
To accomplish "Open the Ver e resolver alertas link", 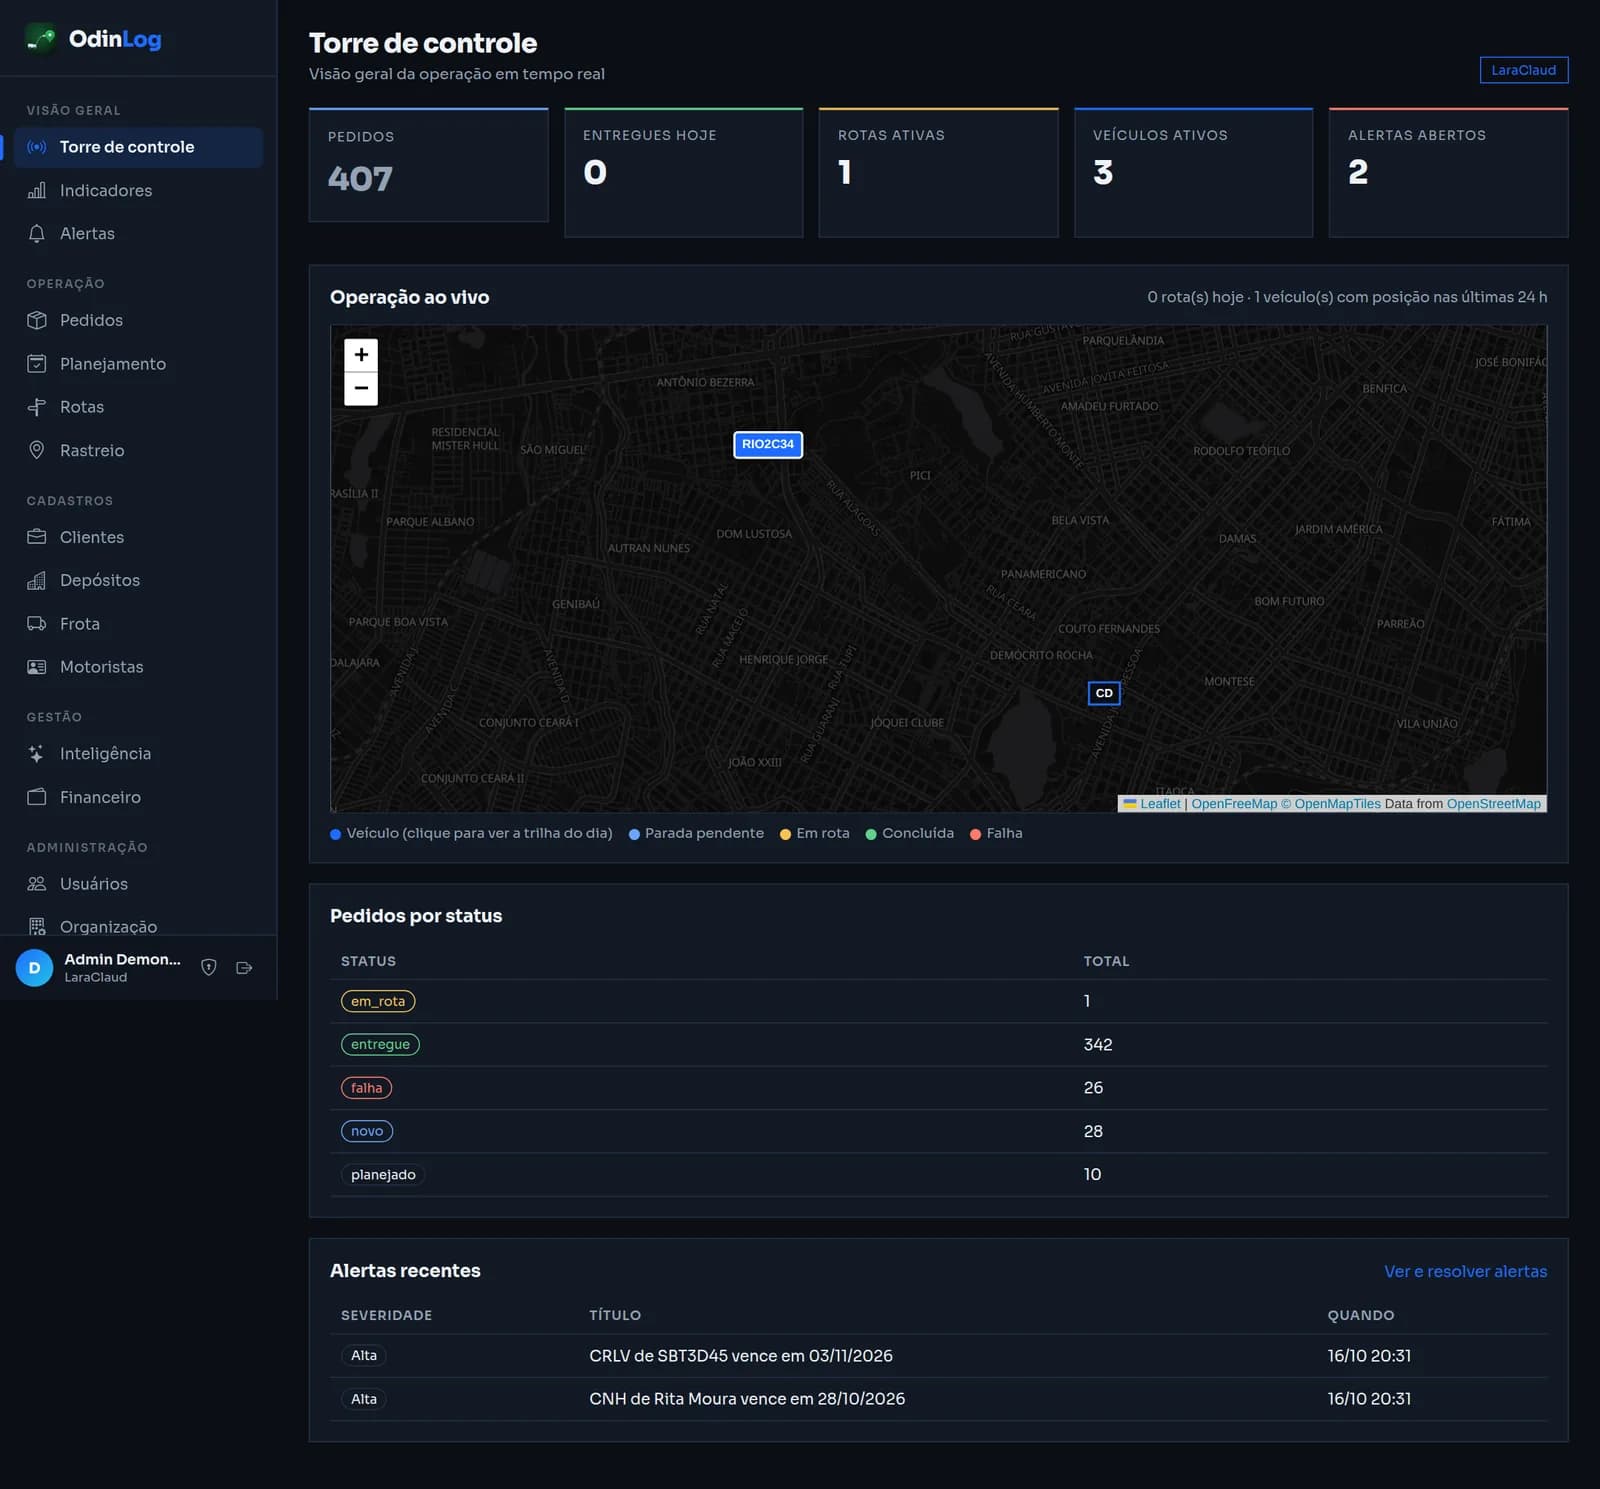I will [1465, 1271].
